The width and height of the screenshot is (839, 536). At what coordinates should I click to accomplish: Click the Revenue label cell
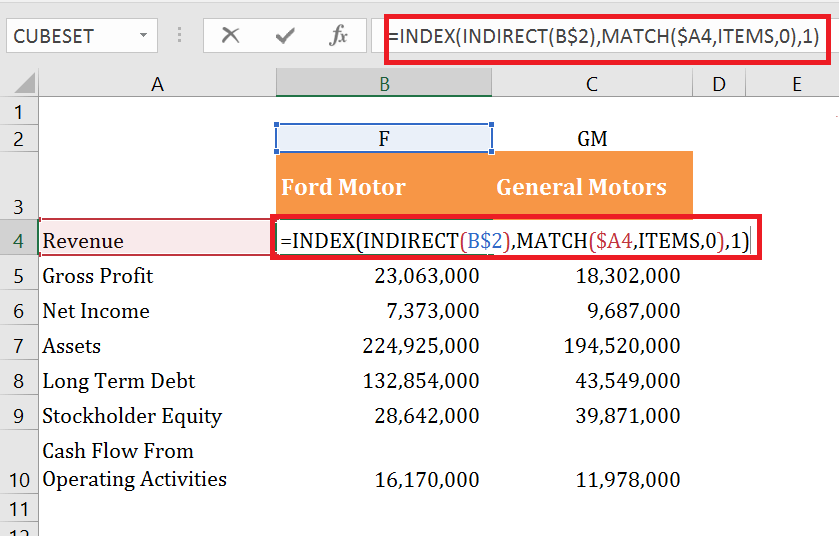tap(157, 239)
